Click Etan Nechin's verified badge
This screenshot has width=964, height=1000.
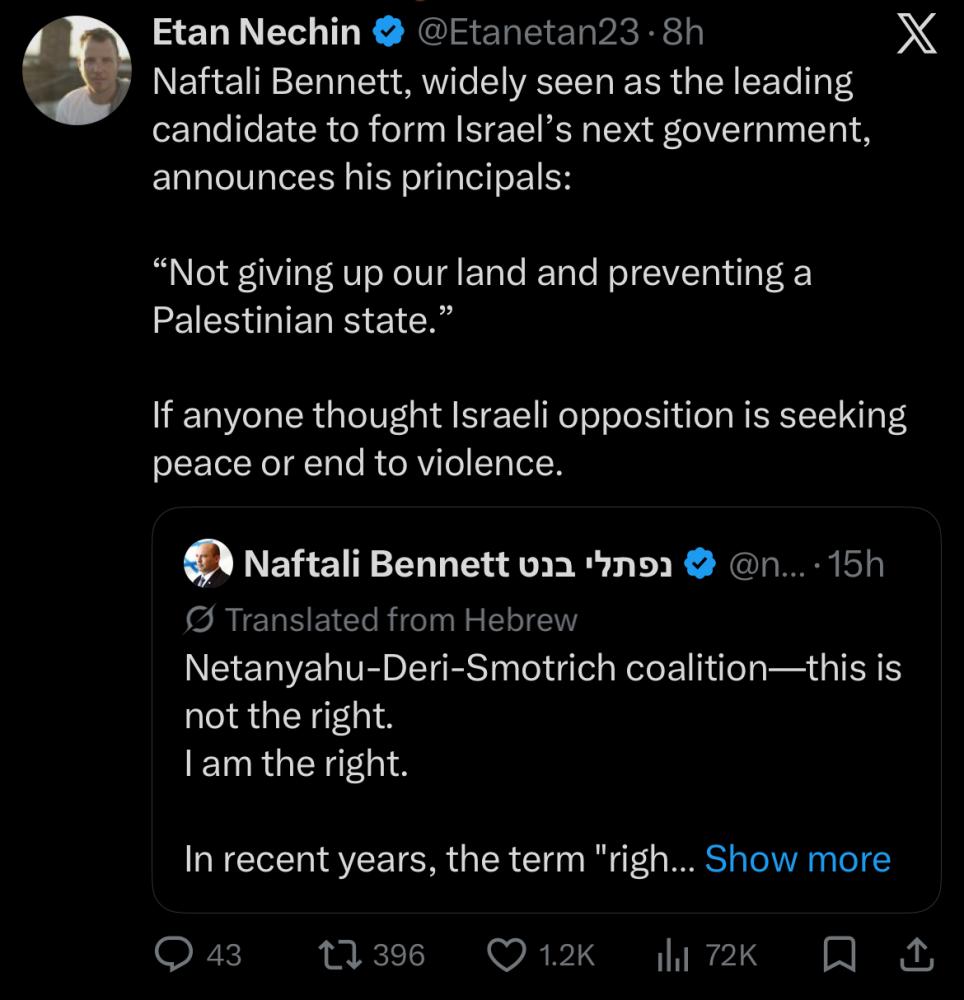pyautogui.click(x=386, y=34)
